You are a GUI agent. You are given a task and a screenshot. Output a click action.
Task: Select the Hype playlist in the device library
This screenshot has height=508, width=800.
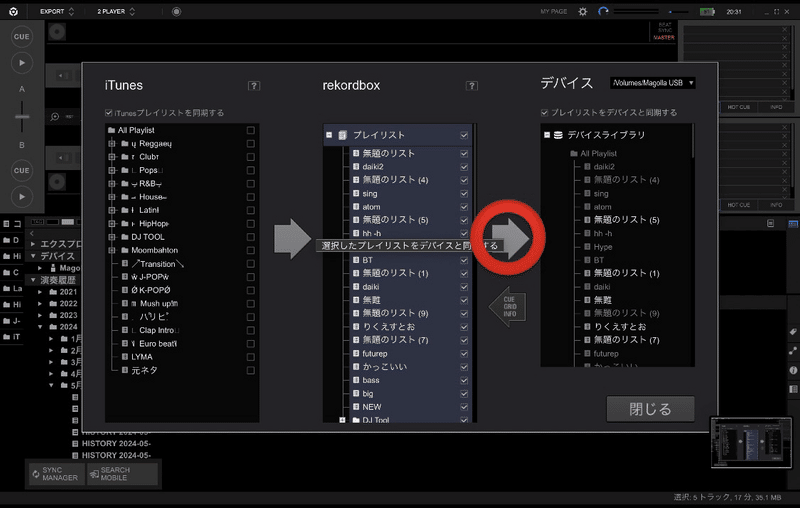[603, 247]
